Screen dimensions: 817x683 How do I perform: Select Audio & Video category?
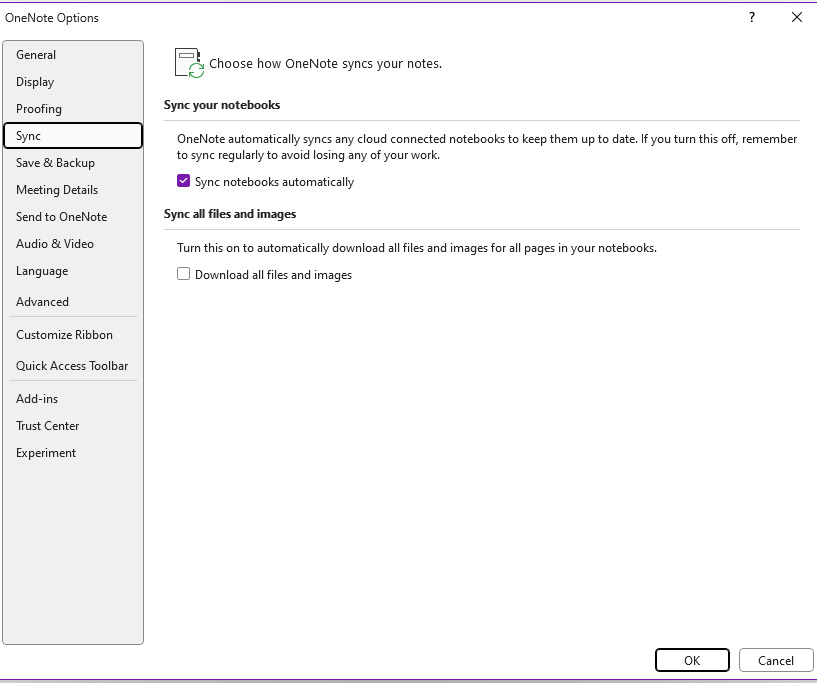click(72, 244)
